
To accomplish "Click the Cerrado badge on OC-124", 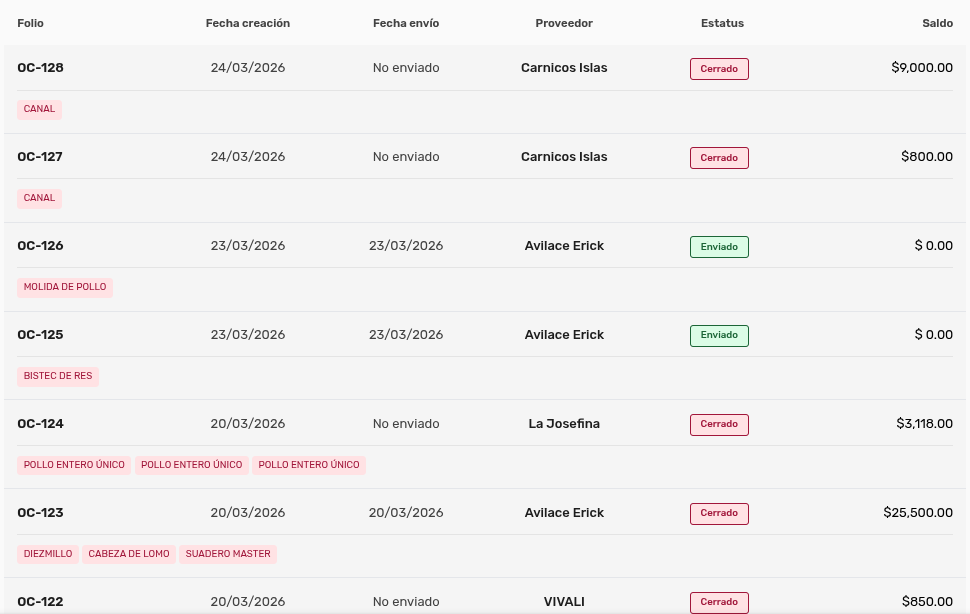I will 719,425.
